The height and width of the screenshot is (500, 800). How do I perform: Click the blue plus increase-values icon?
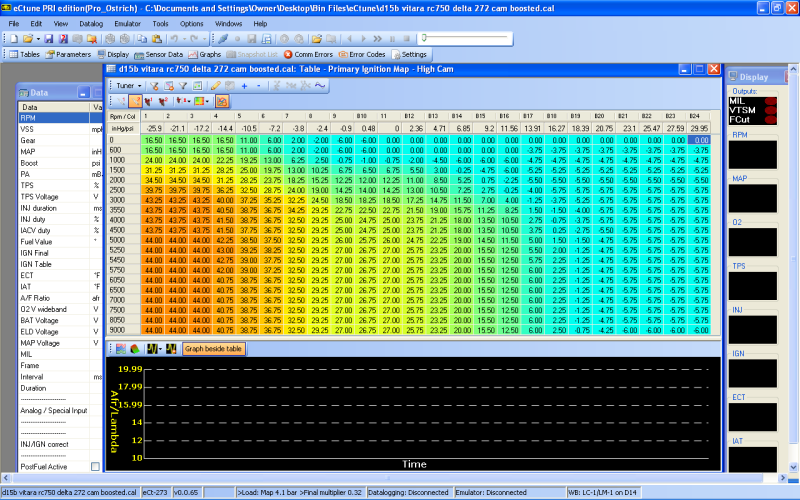[244, 86]
